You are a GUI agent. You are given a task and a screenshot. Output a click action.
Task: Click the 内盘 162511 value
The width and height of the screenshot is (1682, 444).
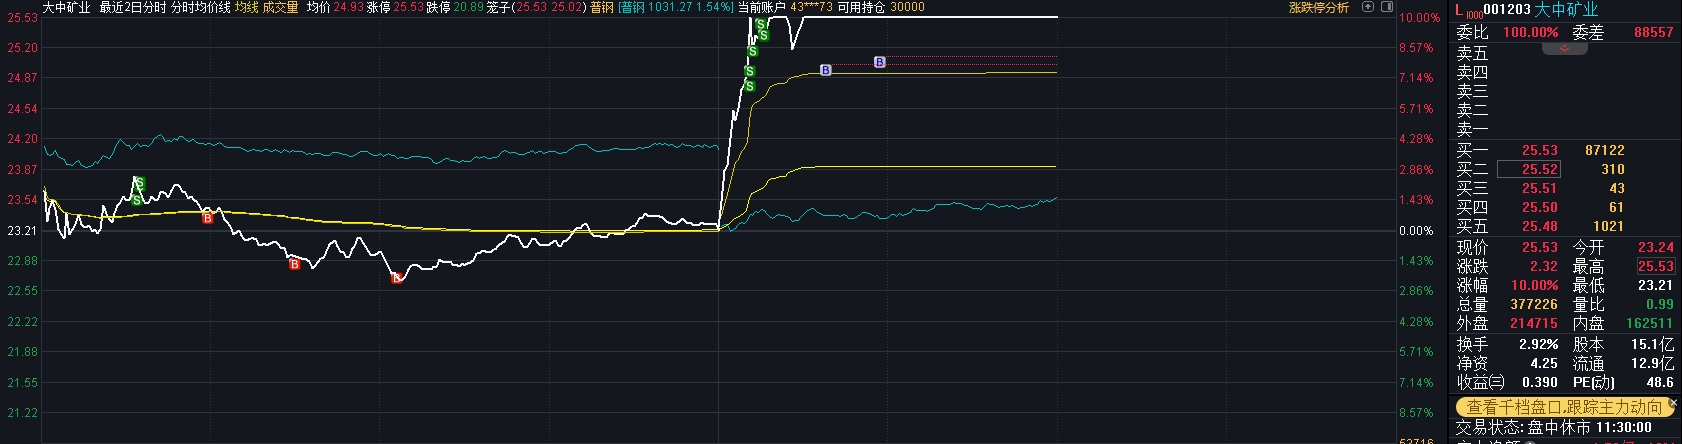tap(1649, 323)
